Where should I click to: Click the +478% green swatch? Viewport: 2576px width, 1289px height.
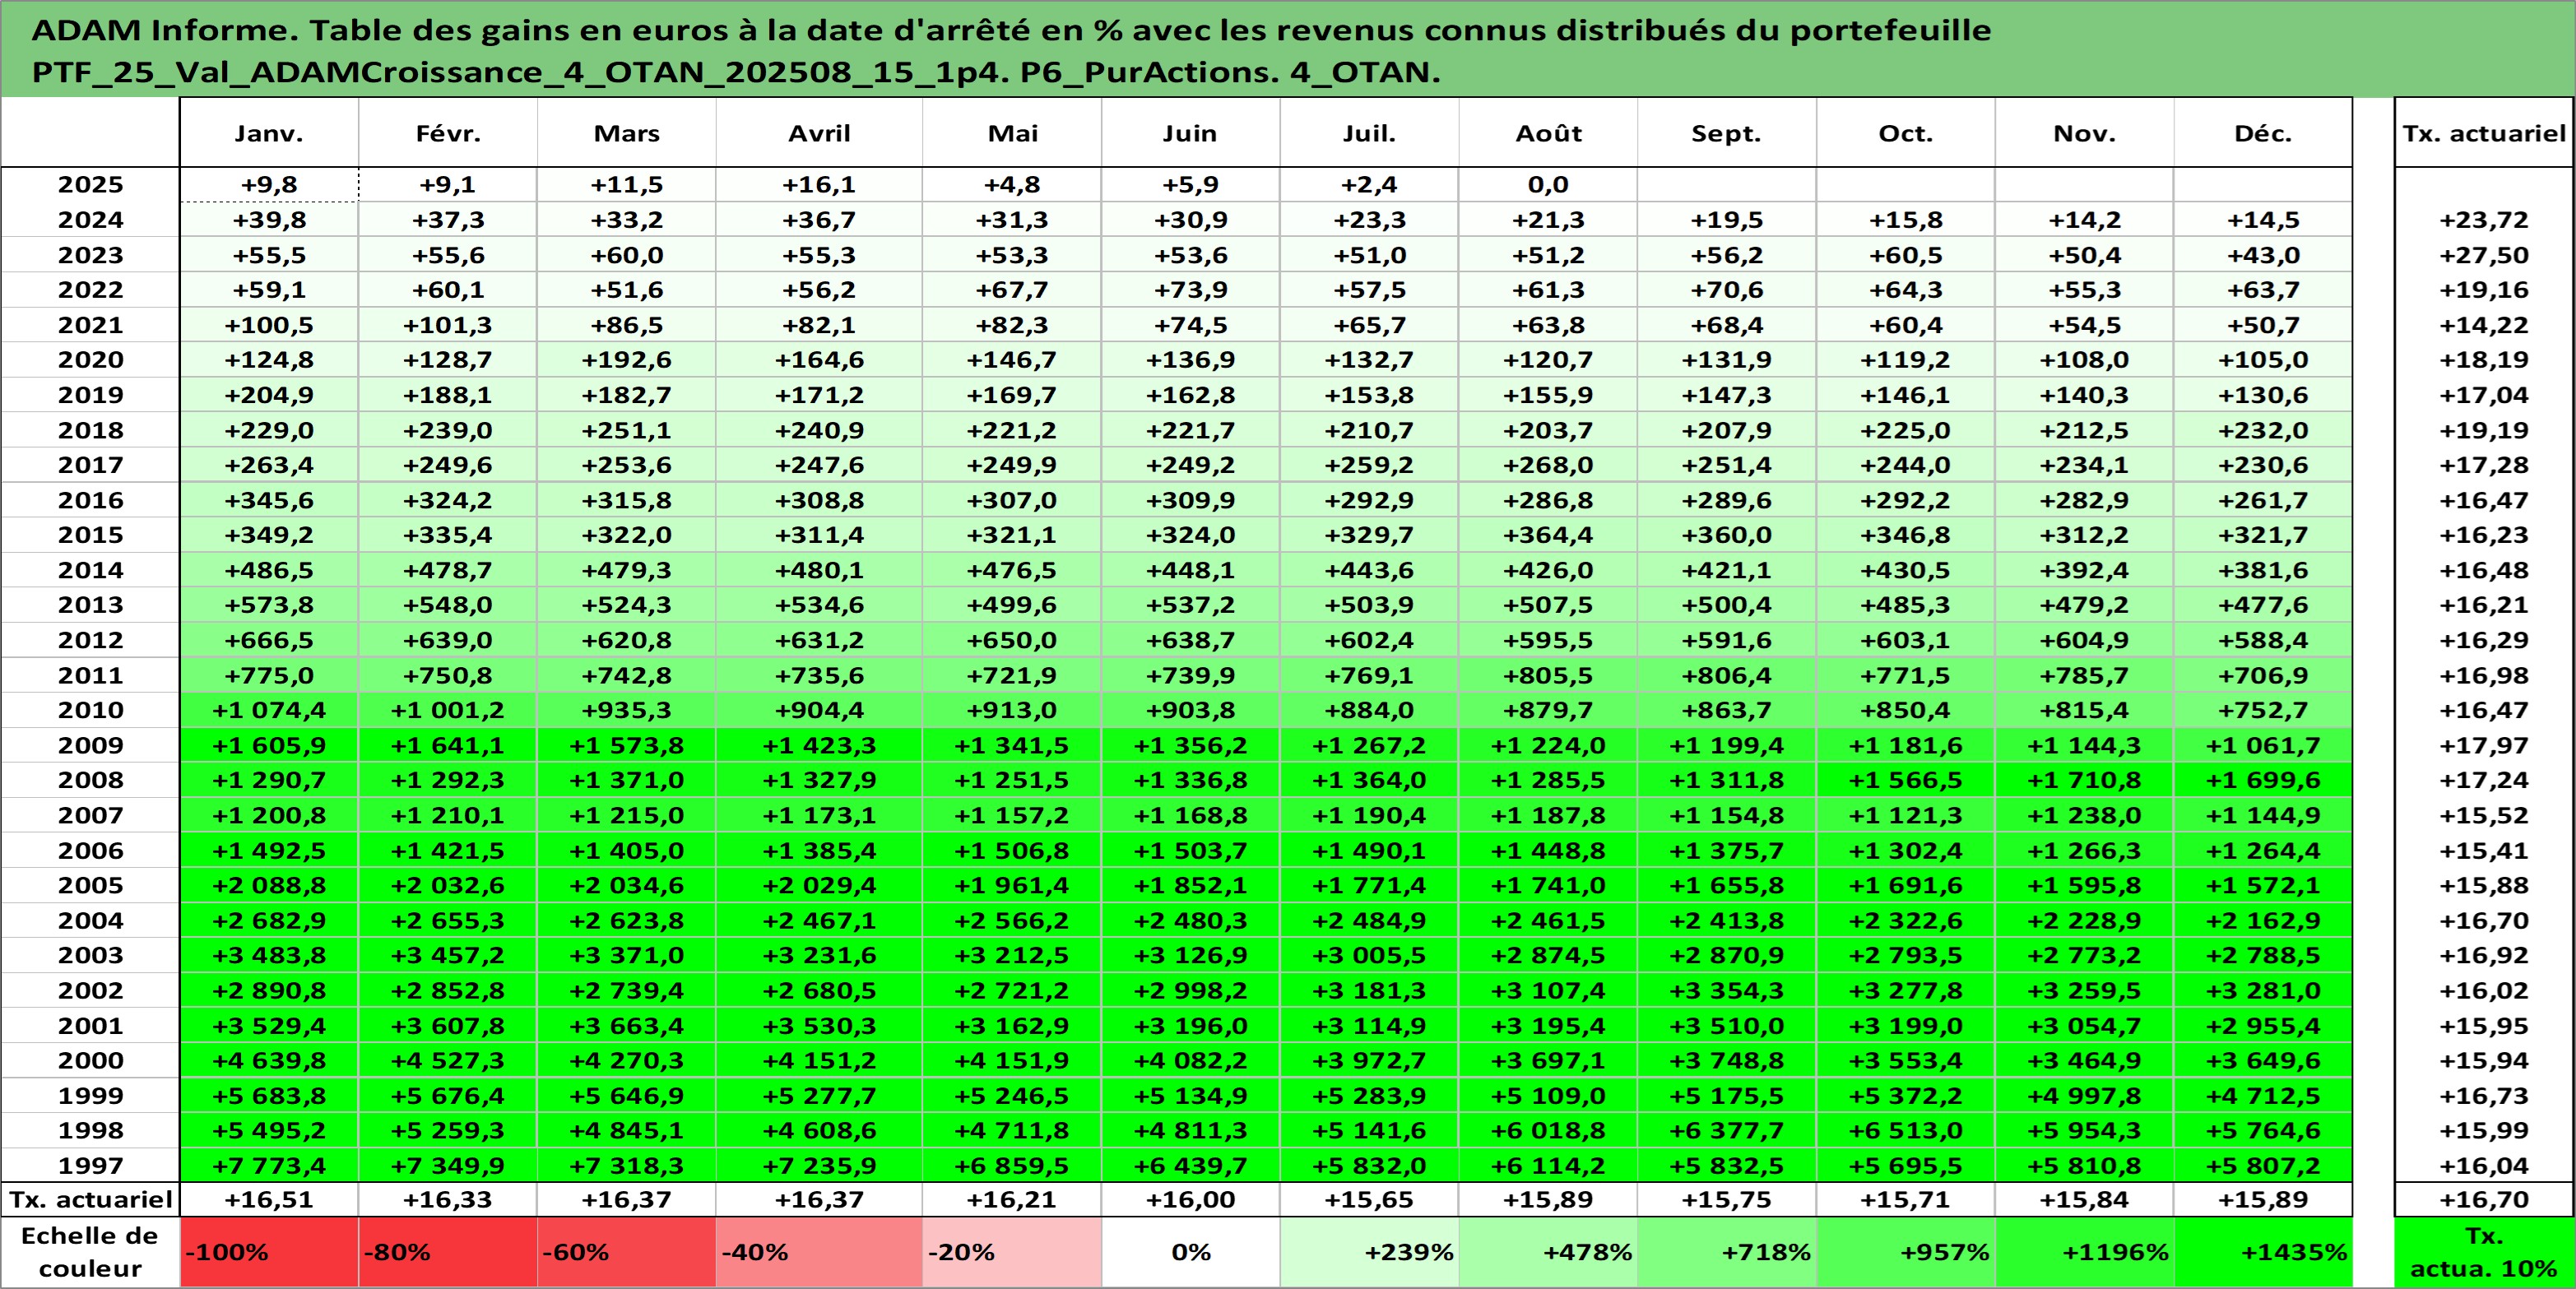tap(1548, 1252)
